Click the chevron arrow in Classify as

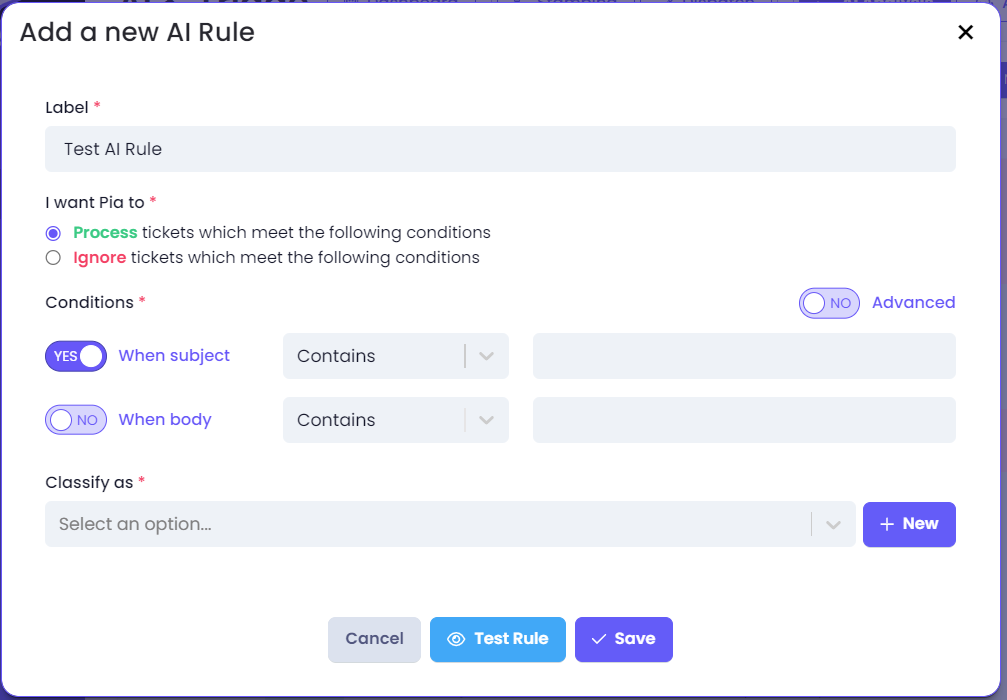833,525
